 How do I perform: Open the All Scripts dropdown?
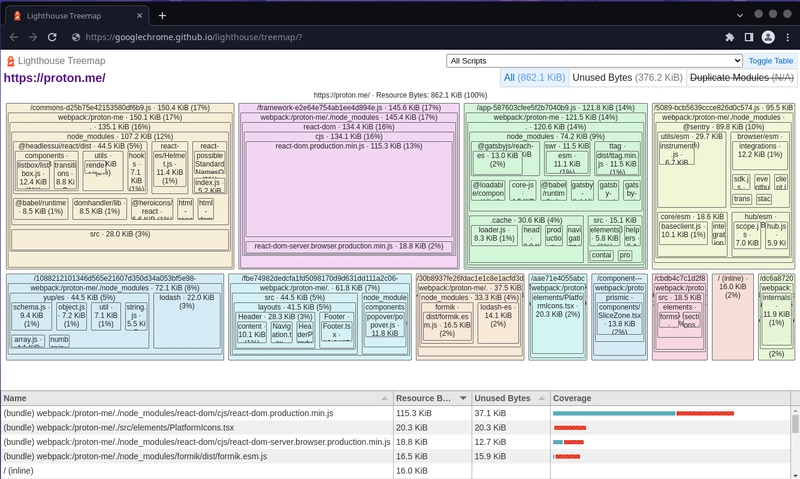(594, 61)
